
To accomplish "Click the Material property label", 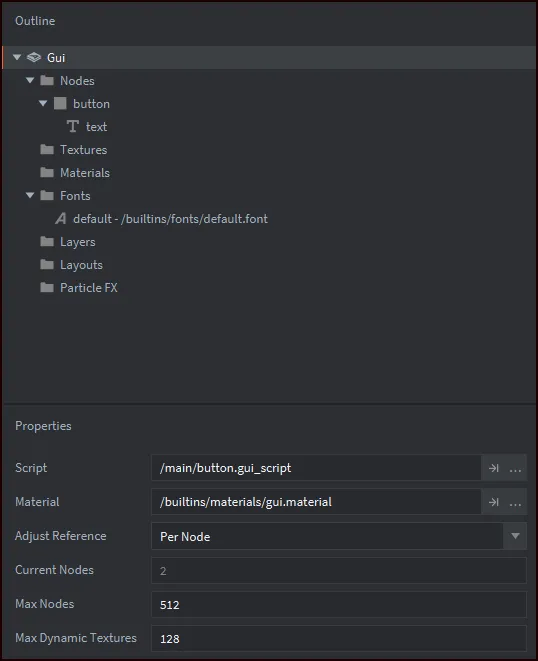I will click(37, 502).
